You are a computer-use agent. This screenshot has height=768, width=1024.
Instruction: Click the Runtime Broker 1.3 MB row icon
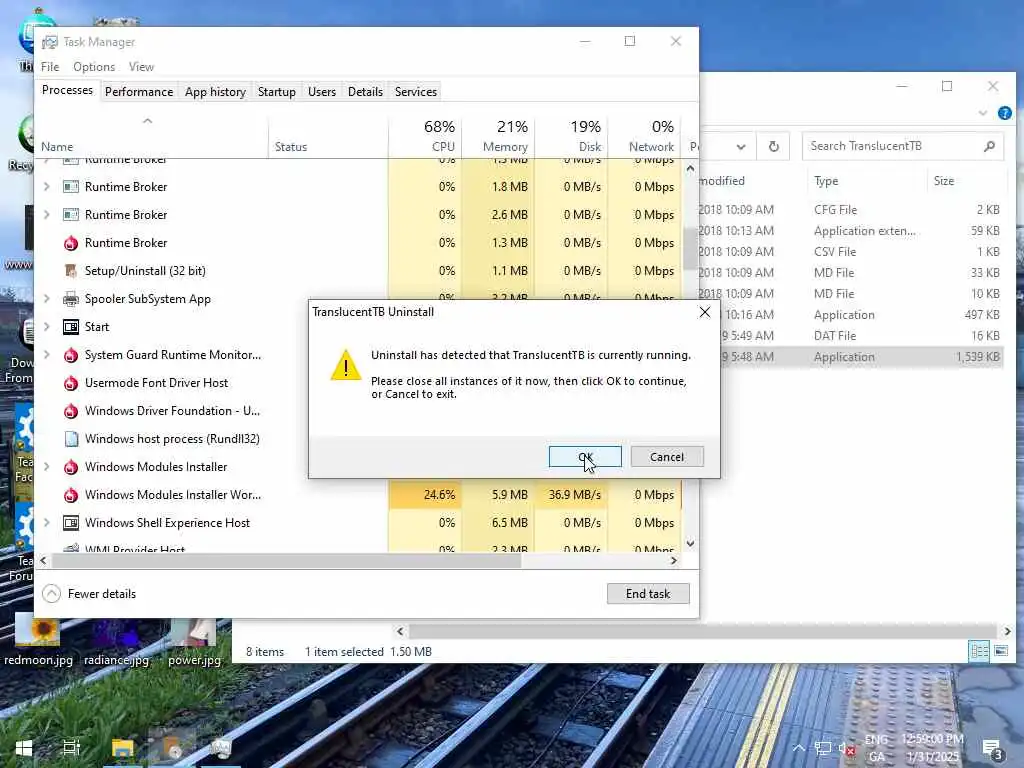point(71,244)
